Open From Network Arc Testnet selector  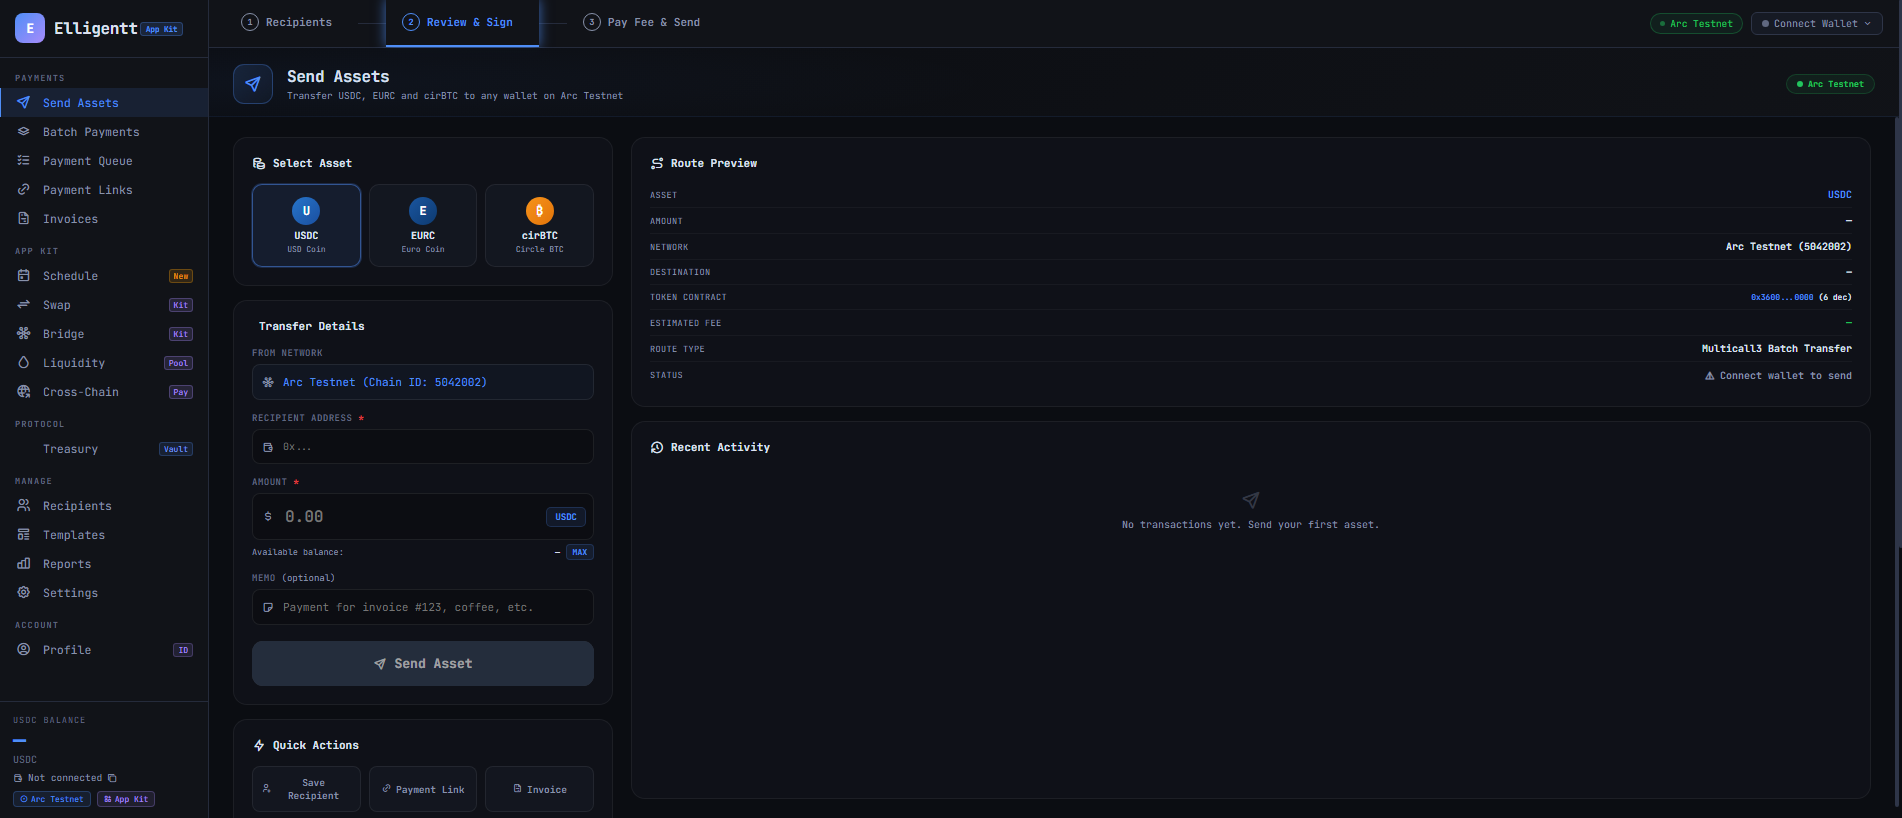[x=423, y=382]
